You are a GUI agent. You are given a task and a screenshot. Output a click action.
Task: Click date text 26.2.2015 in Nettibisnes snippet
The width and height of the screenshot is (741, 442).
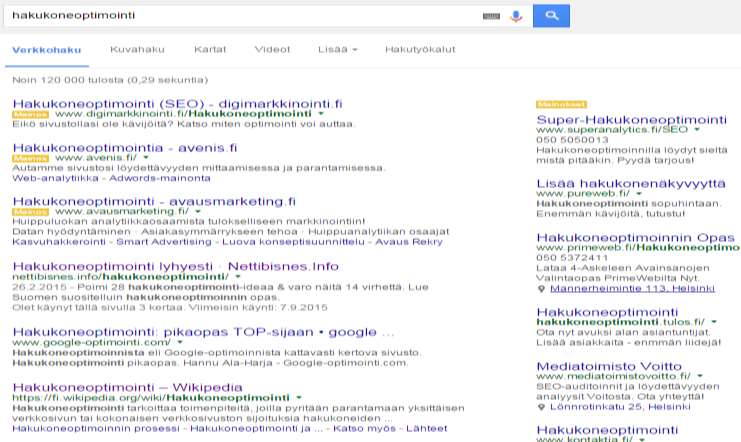coord(42,287)
